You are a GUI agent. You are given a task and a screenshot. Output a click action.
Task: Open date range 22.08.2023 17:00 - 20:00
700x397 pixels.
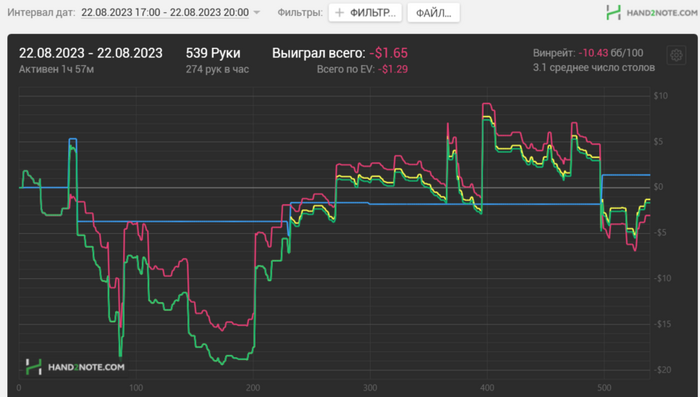pos(165,13)
